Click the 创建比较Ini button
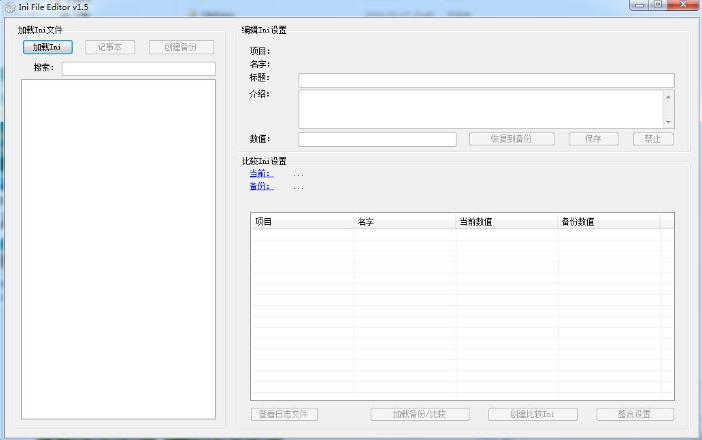The width and height of the screenshot is (702, 440). coord(533,414)
